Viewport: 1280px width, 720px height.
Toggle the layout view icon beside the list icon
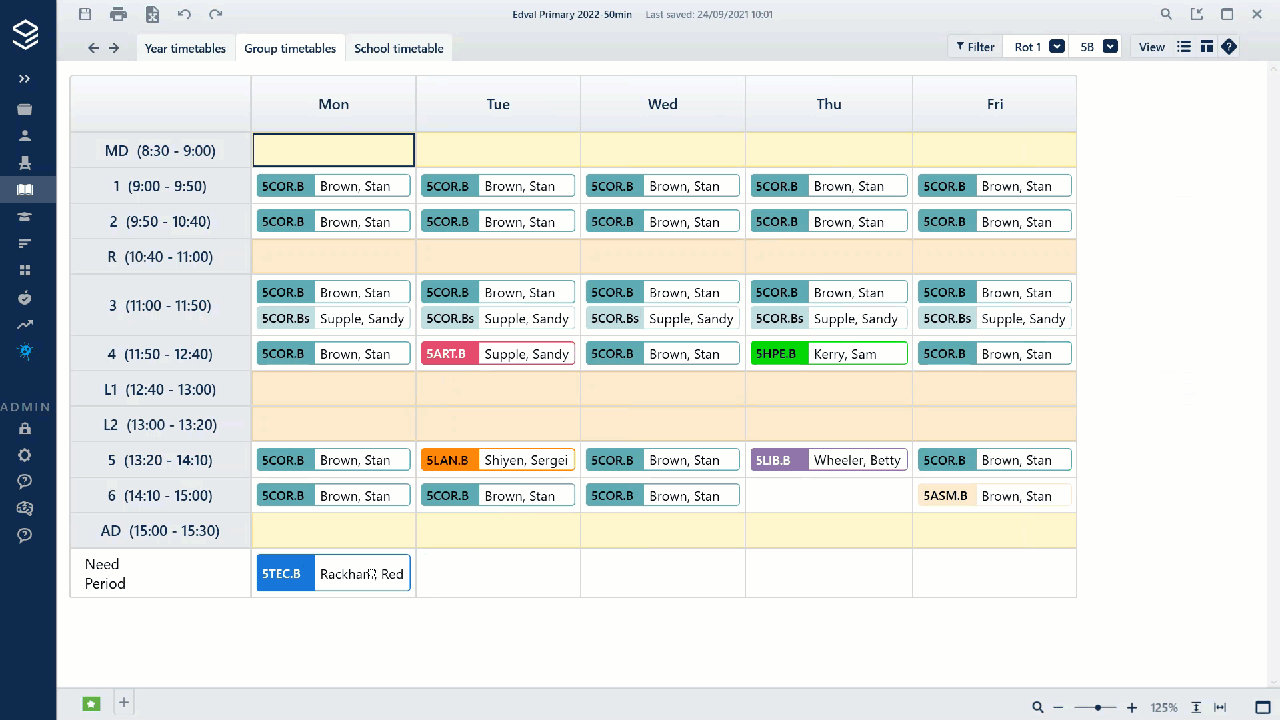(1205, 46)
